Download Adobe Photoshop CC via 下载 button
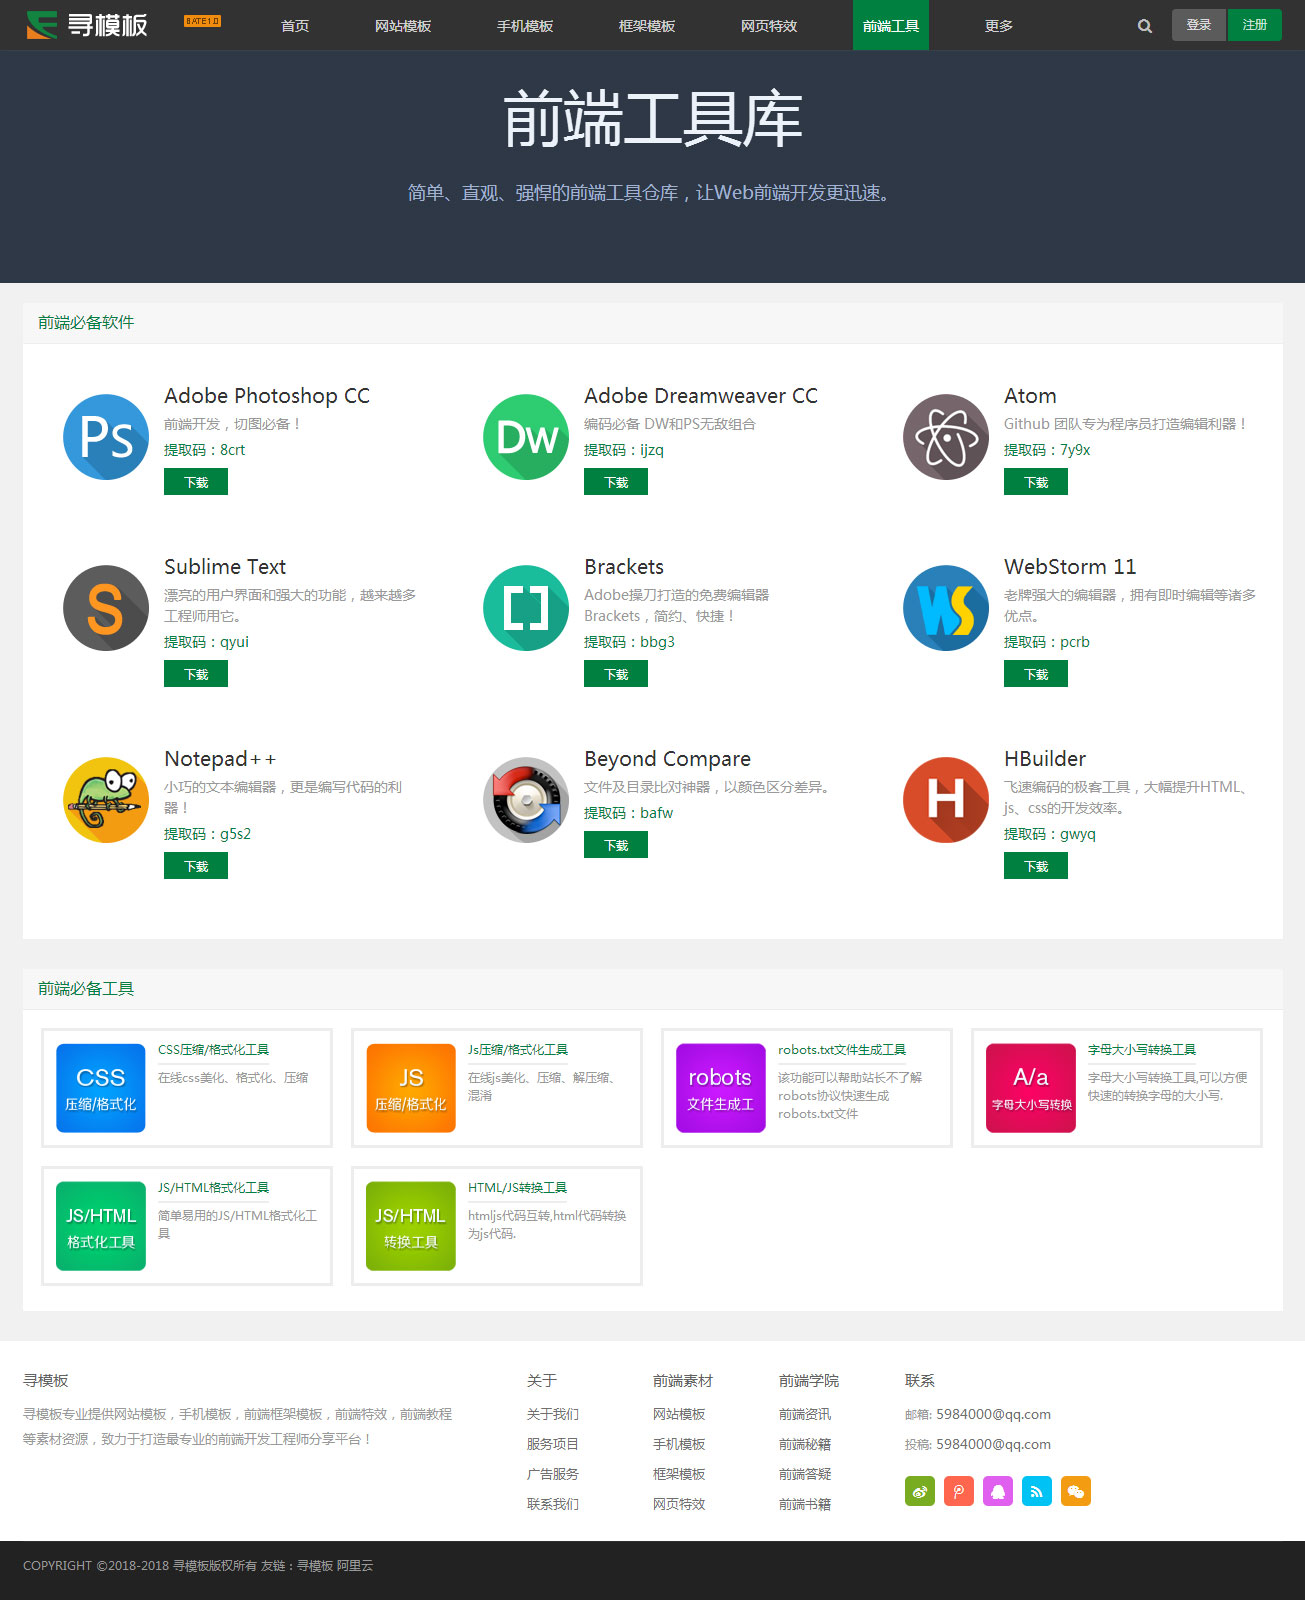This screenshot has width=1305, height=1600. click(x=196, y=482)
